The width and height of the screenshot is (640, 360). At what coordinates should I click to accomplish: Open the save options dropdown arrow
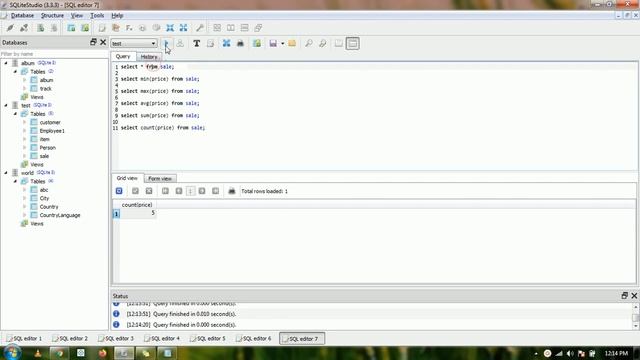282,44
